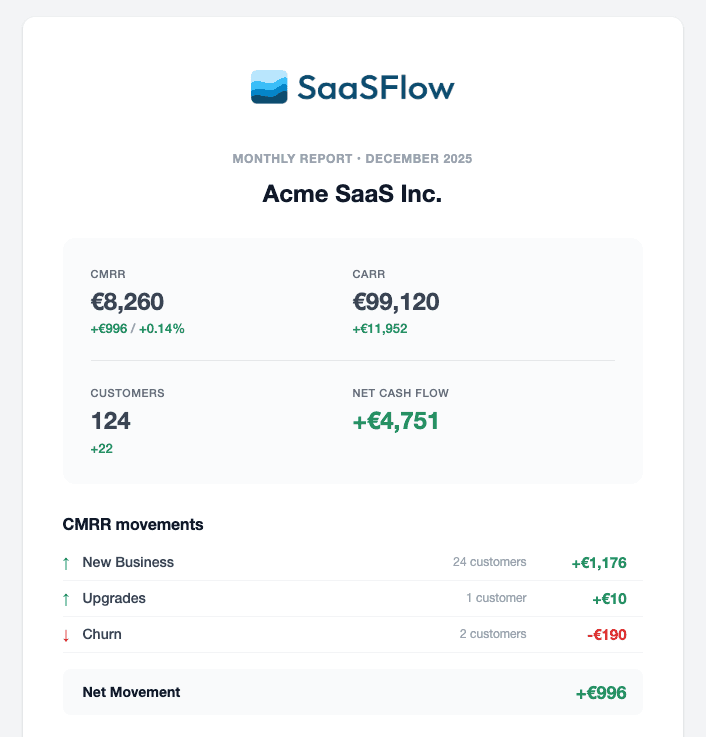Click the SaaSFlow wave logo icon

(269, 87)
